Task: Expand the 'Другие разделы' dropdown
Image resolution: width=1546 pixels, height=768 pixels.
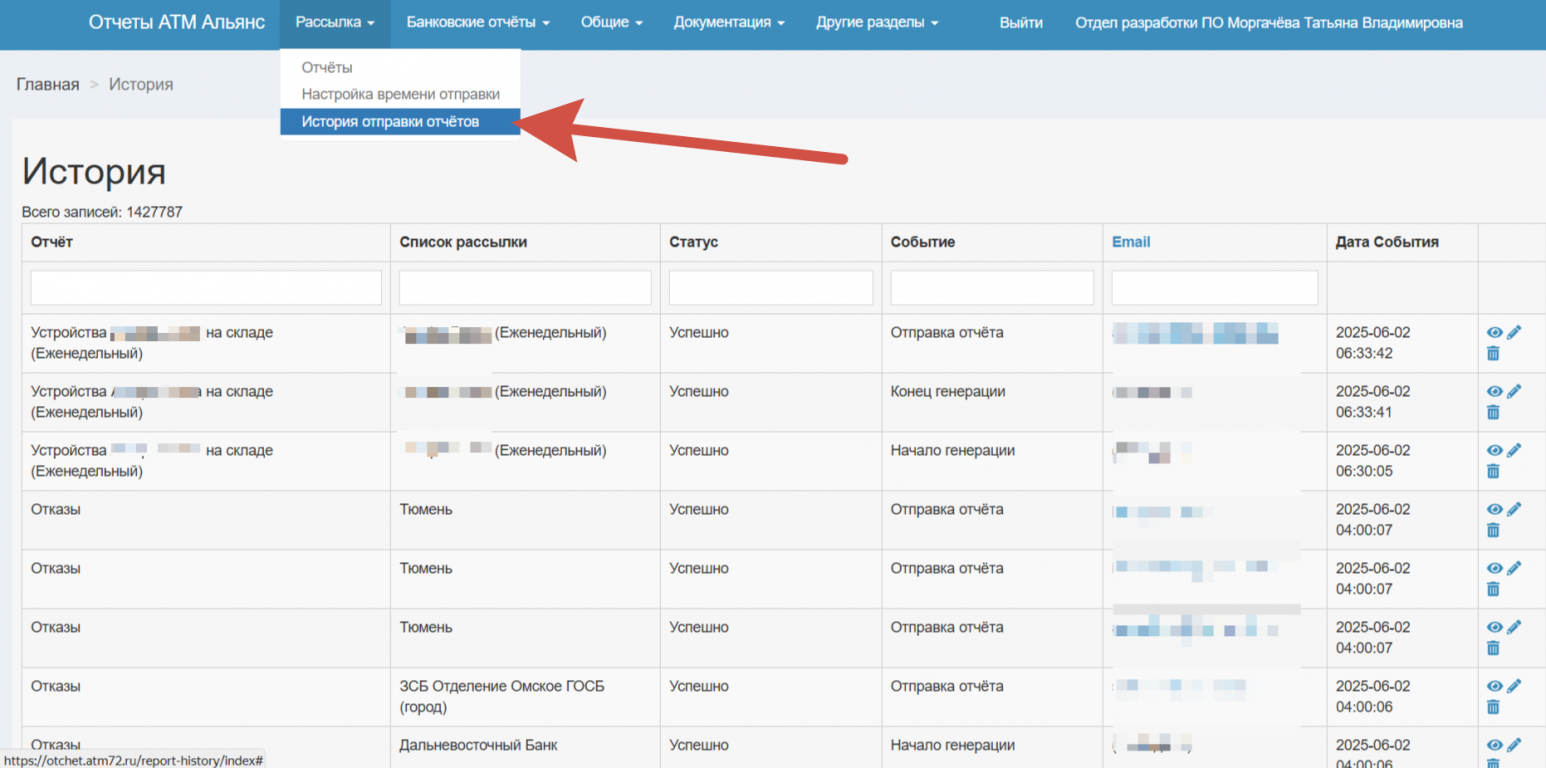Action: click(876, 23)
